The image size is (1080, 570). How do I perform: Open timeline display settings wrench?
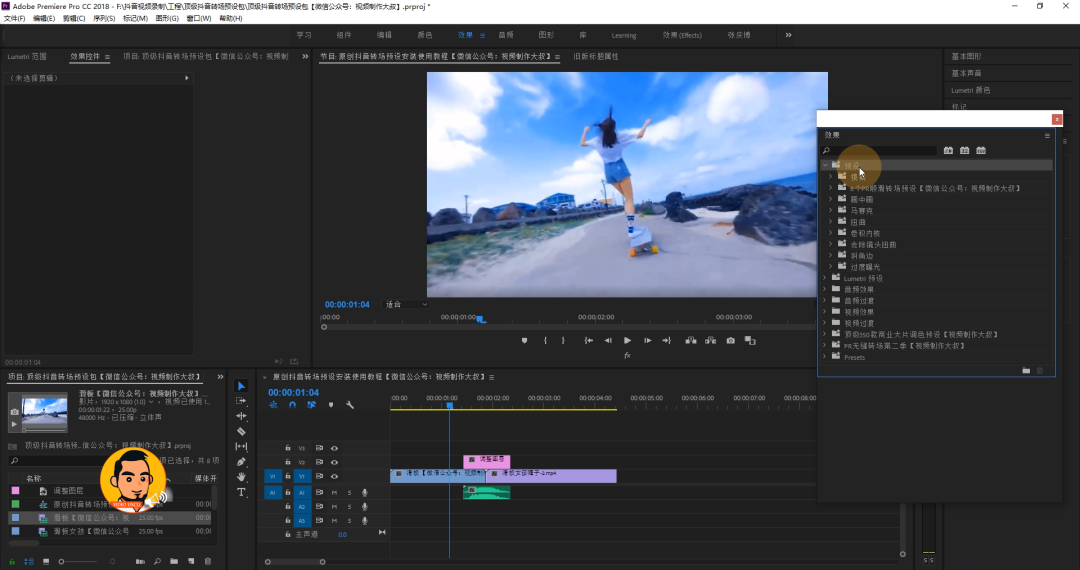pyautogui.click(x=350, y=405)
